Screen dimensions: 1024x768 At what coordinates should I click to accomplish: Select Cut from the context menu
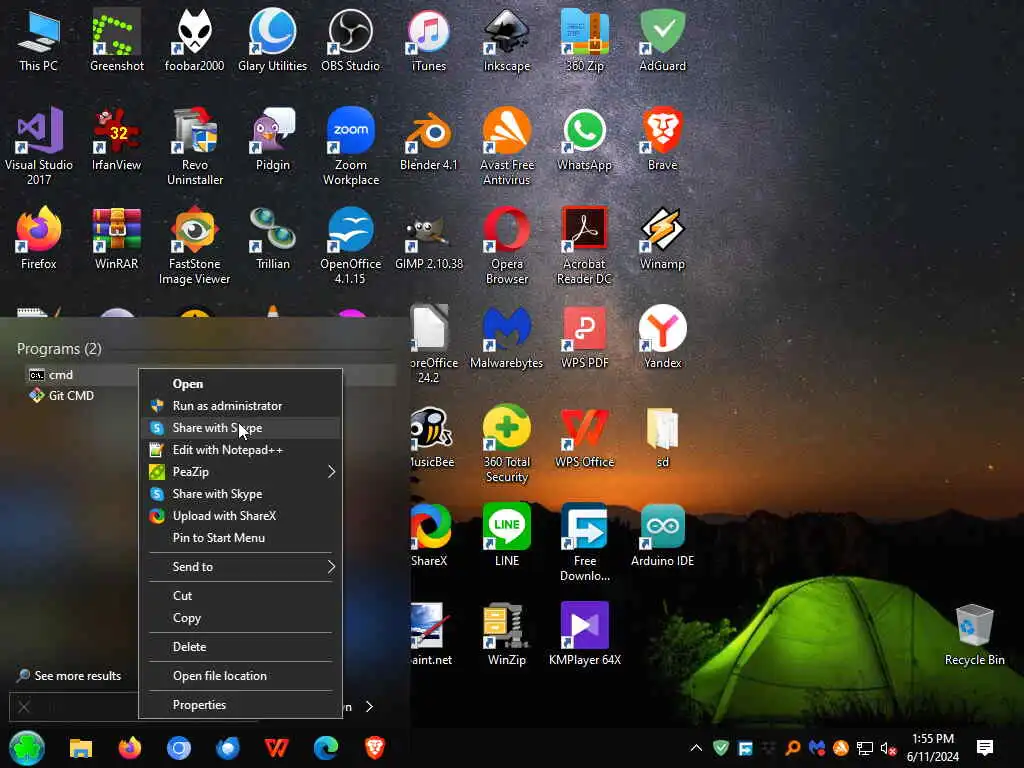pyautogui.click(x=240, y=596)
